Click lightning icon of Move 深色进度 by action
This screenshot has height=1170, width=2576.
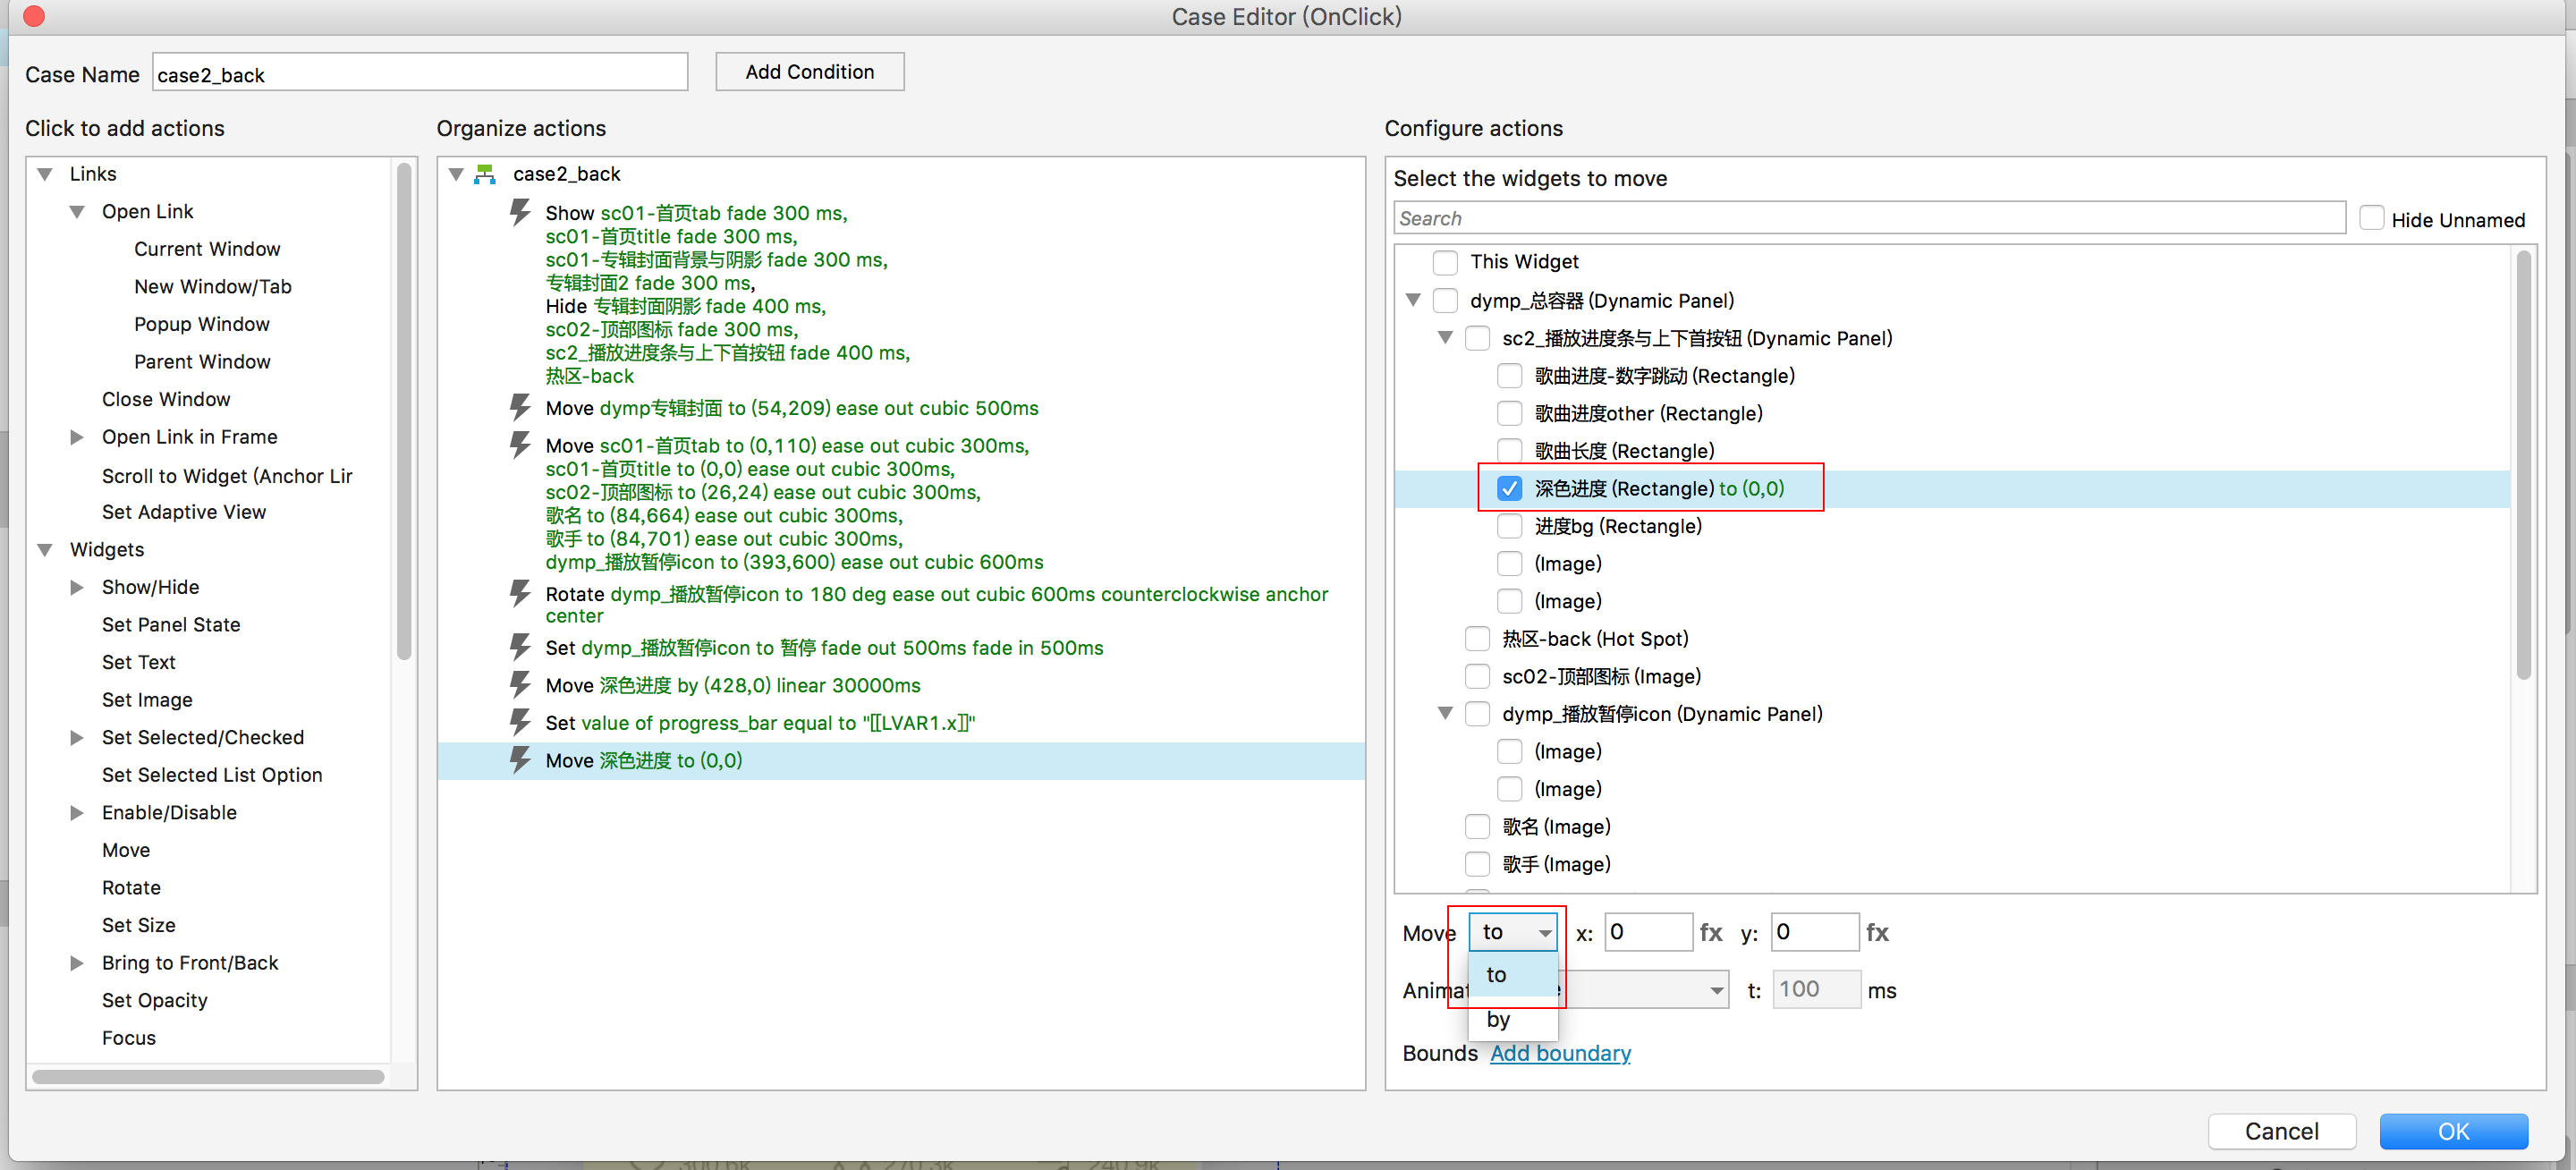tap(519, 685)
